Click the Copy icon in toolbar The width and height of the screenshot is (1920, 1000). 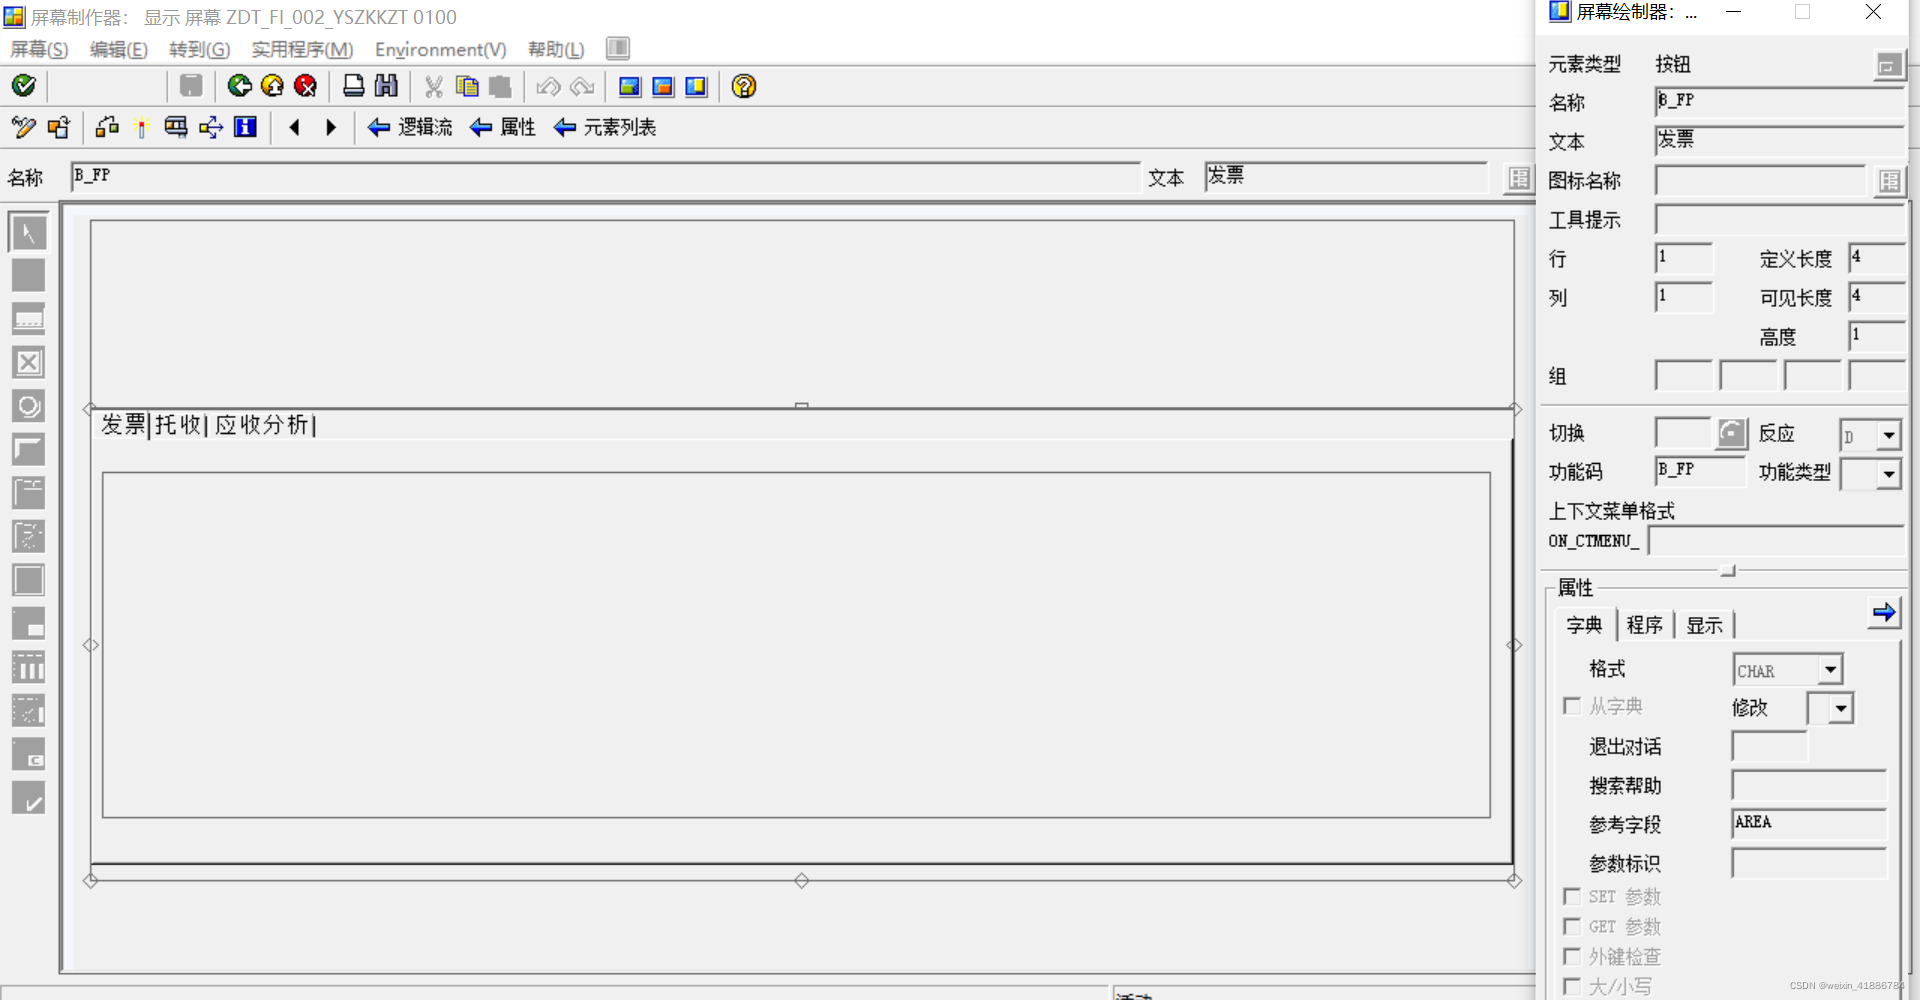pyautogui.click(x=467, y=87)
